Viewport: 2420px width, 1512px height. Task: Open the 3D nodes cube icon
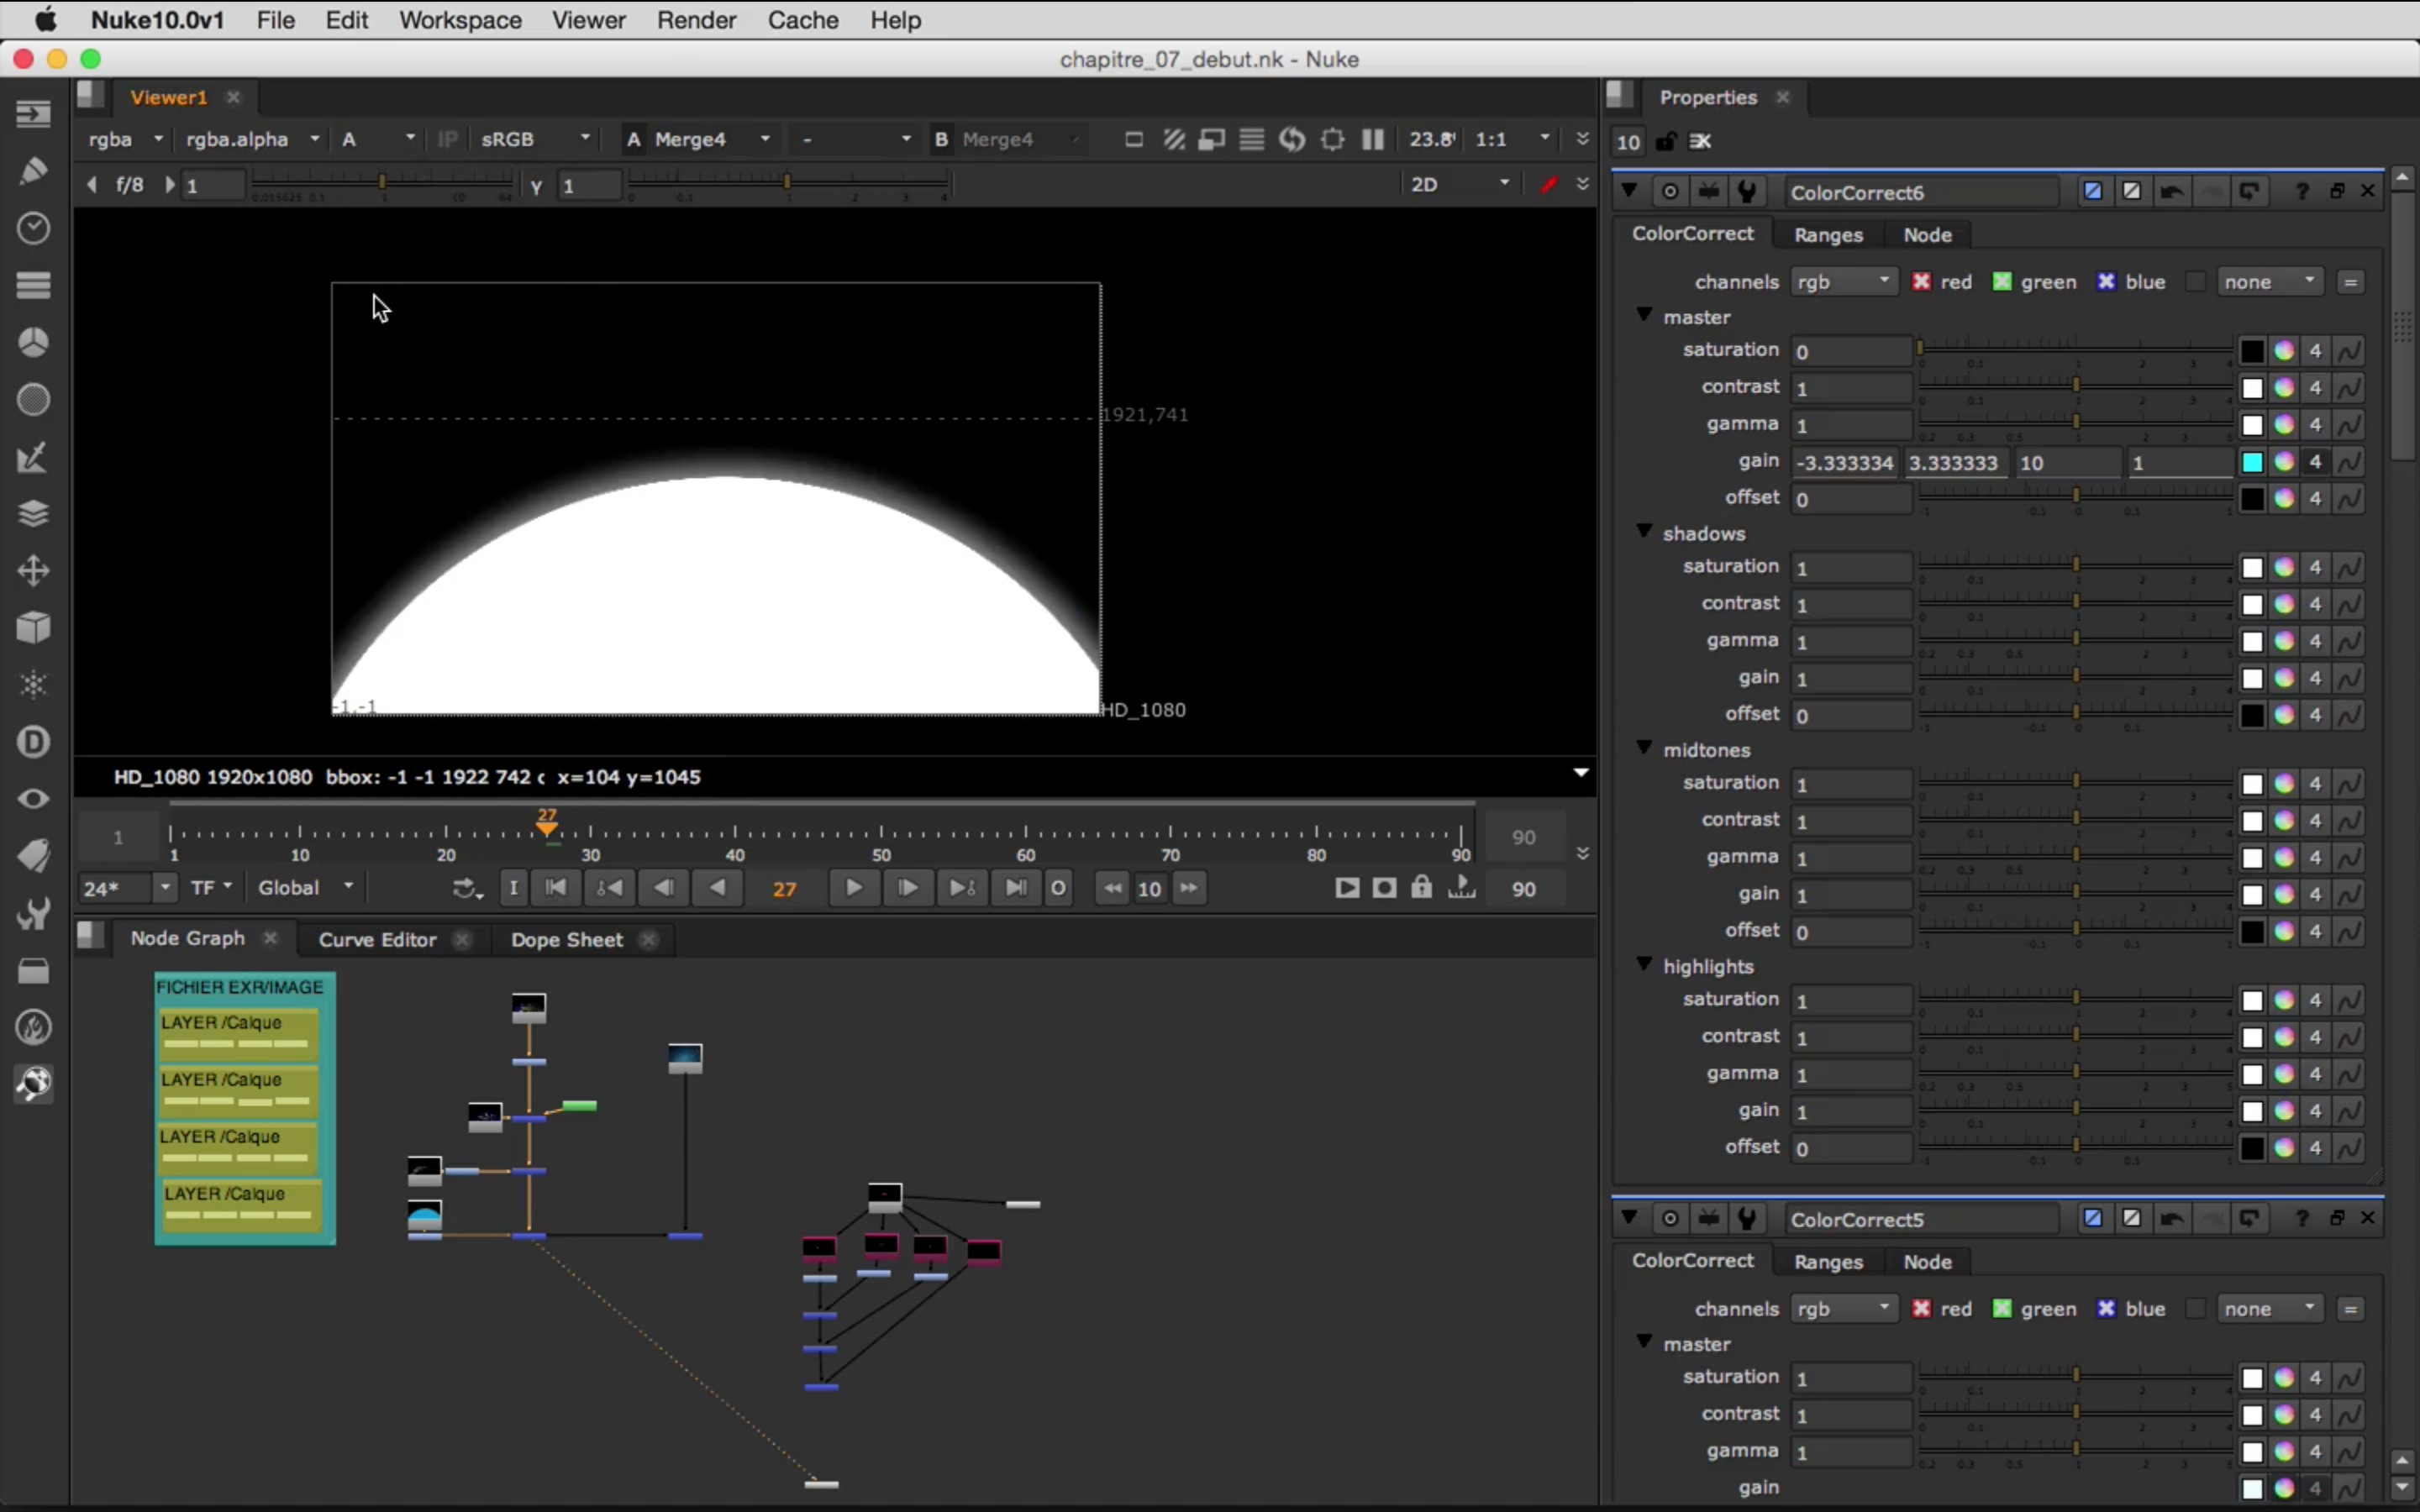pyautogui.click(x=33, y=628)
